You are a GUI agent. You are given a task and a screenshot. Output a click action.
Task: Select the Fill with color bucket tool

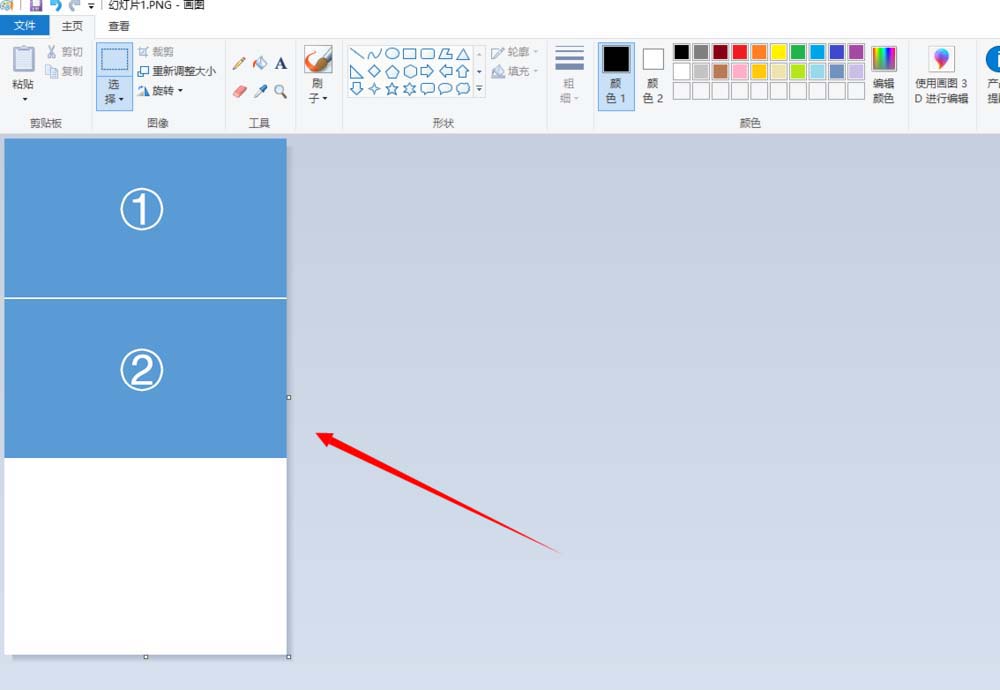coord(260,63)
